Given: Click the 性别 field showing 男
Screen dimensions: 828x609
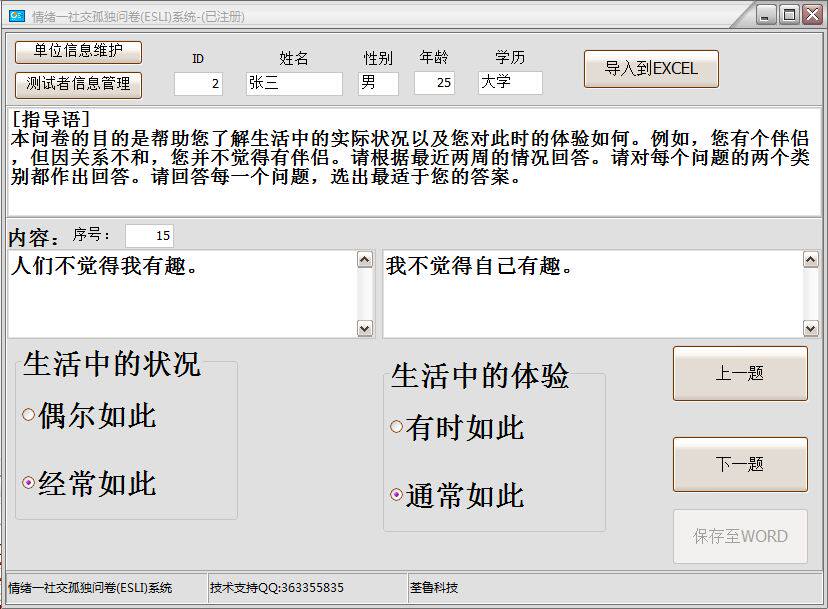Looking at the screenshot, I should coord(378,83).
